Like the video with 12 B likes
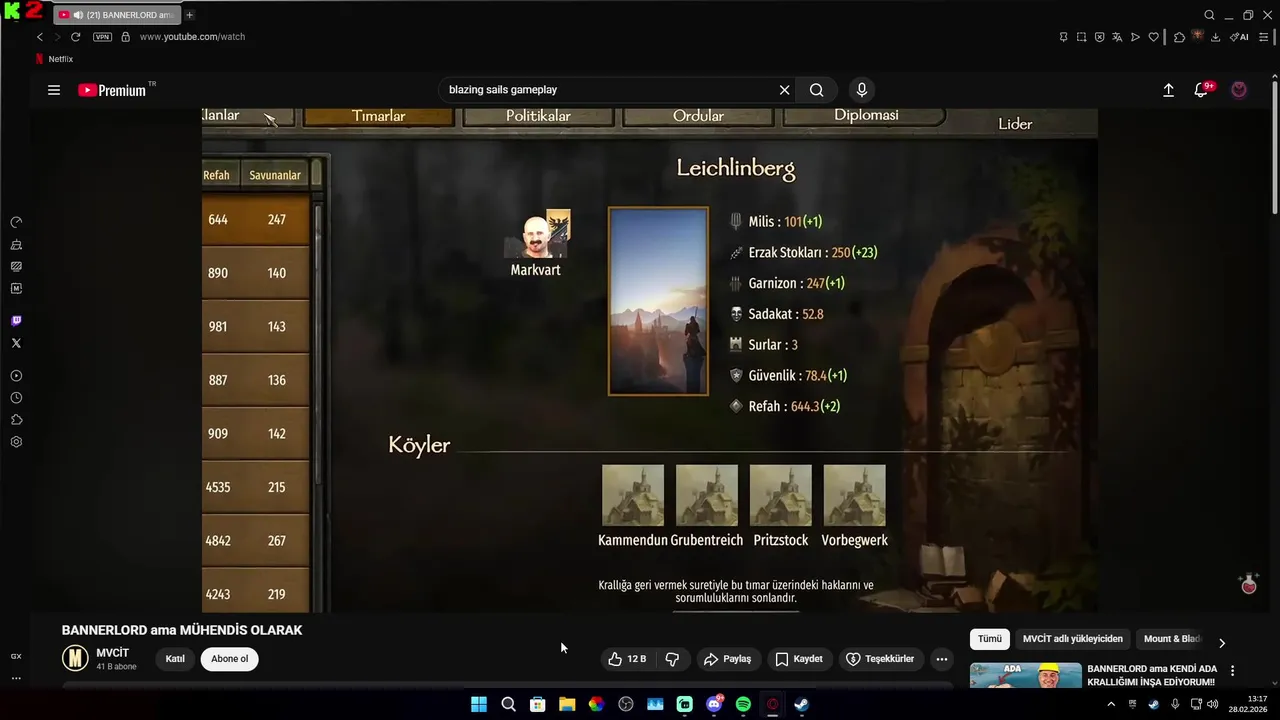1280x720 pixels. coord(628,659)
